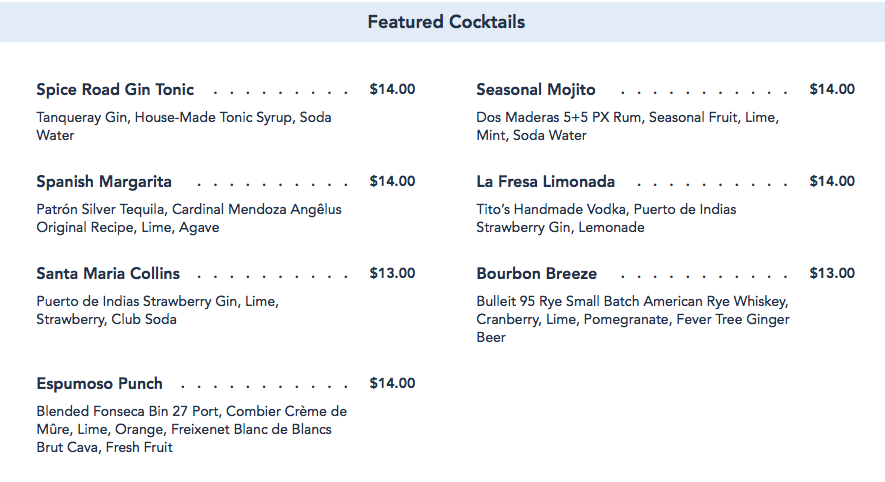Open the Spanish Margarita item
The height and width of the screenshot is (482, 885).
[104, 182]
